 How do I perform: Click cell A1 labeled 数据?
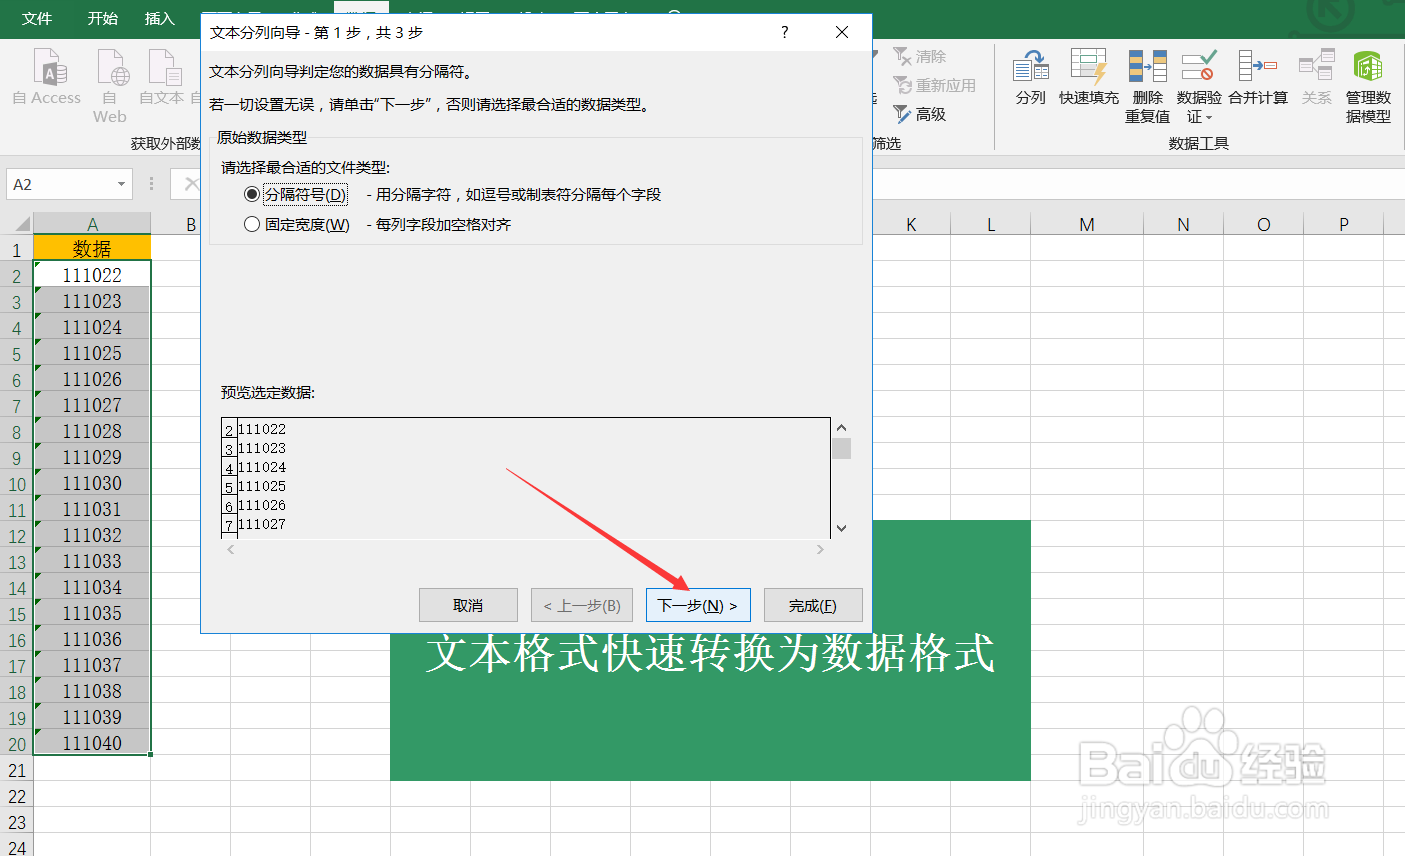tap(92, 248)
